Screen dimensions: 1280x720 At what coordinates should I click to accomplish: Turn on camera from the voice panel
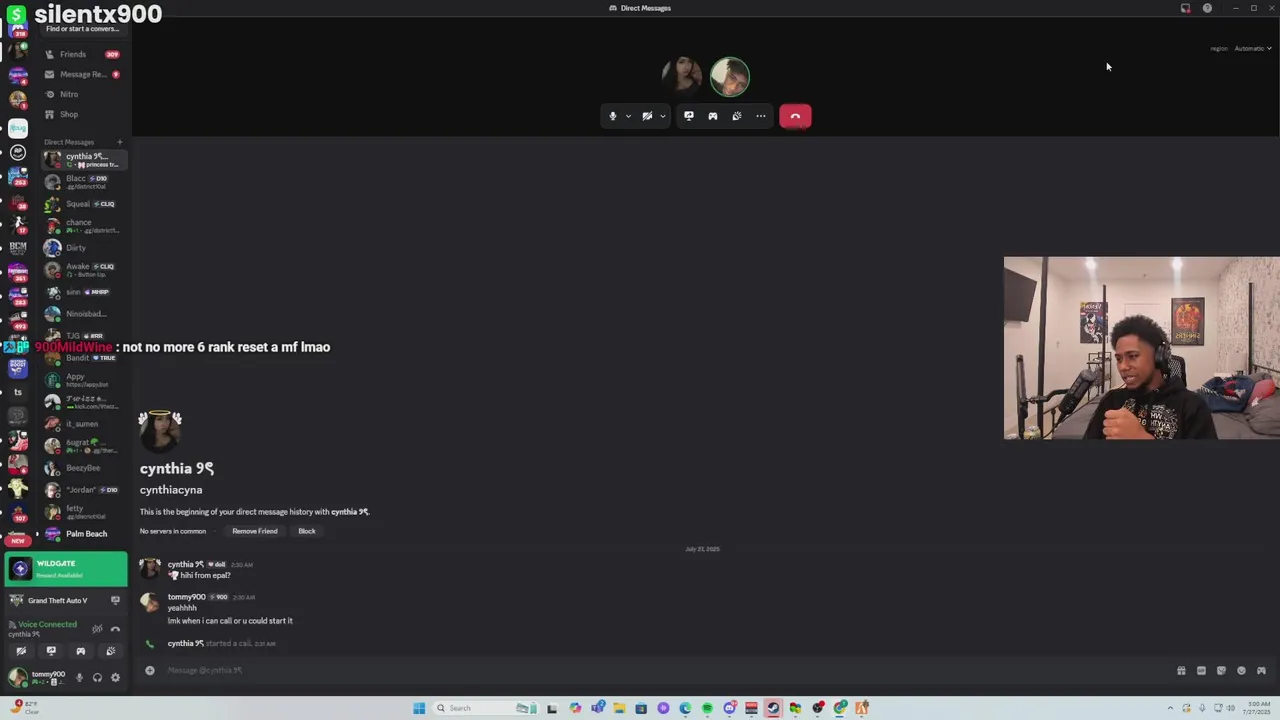pyautogui.click(x=21, y=651)
